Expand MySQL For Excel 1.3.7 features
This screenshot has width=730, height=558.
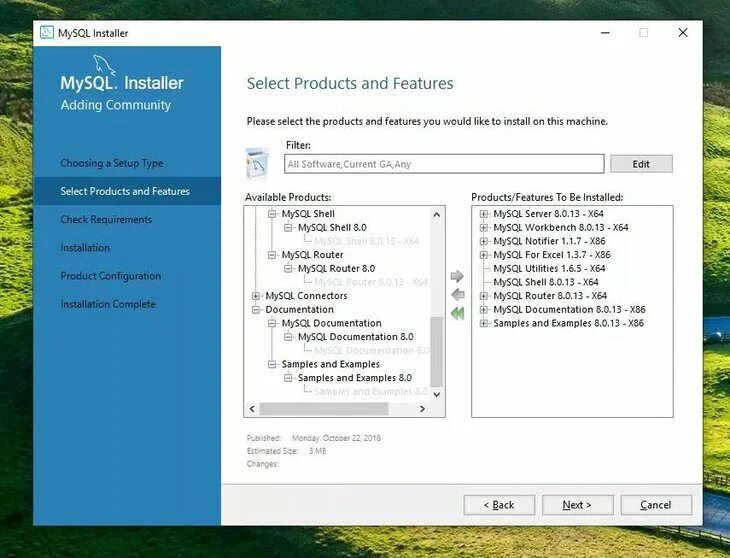[484, 255]
